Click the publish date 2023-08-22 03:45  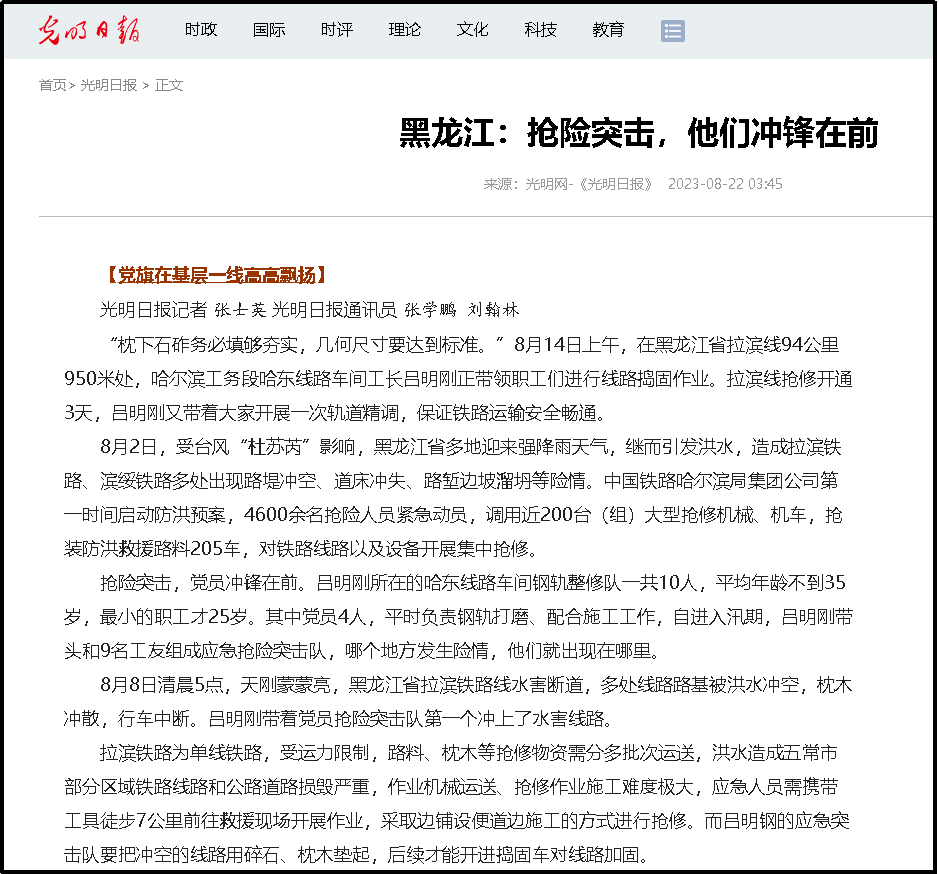[x=725, y=184]
